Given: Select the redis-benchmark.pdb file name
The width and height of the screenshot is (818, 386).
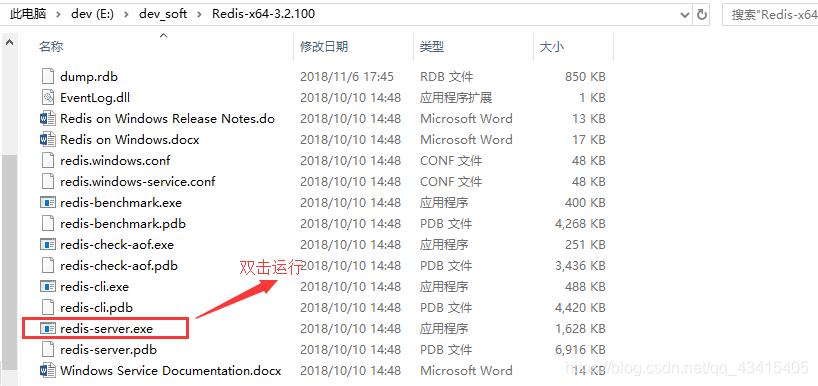Looking at the screenshot, I should pos(123,224).
